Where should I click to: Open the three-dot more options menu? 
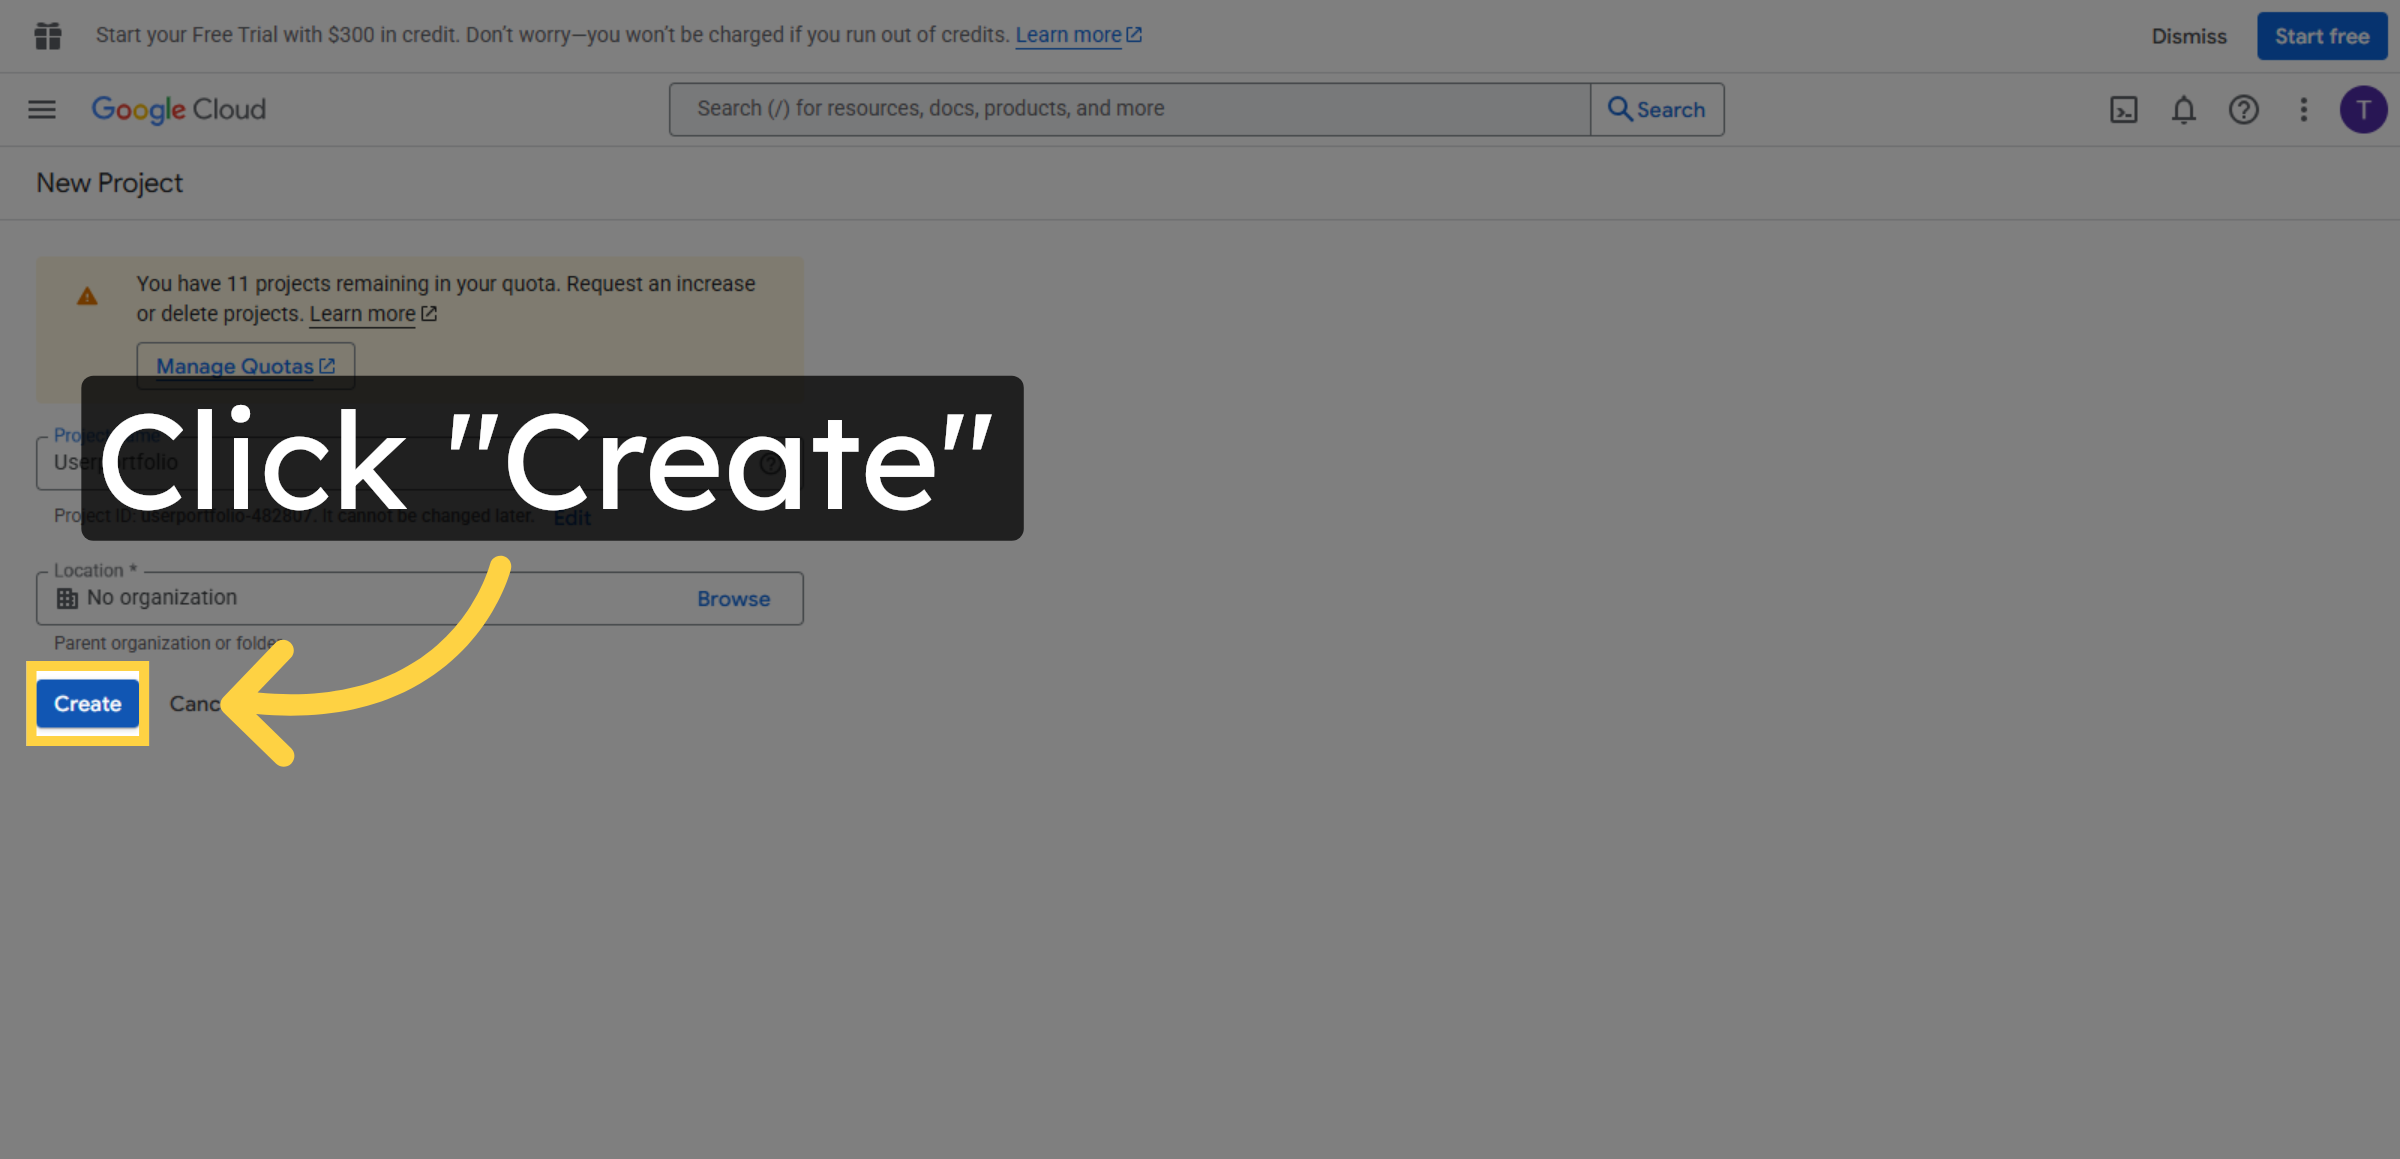2303,110
